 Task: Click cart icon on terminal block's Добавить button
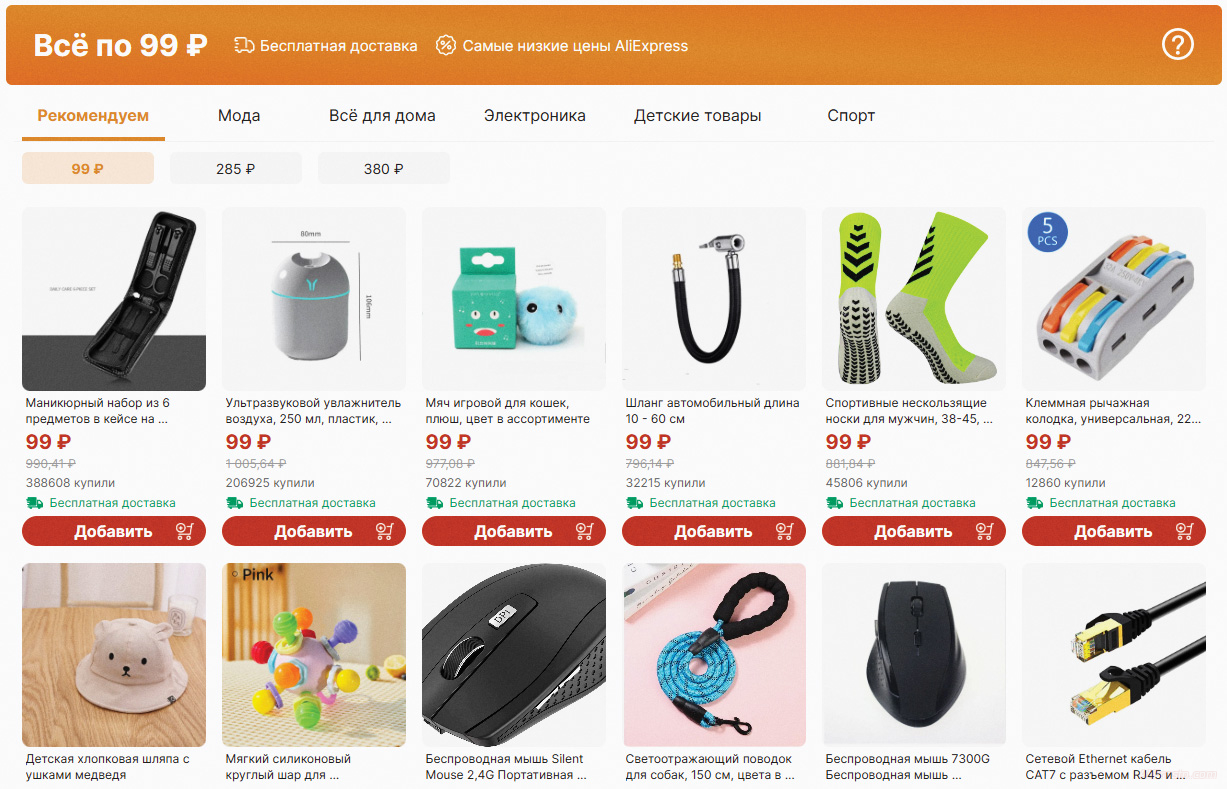point(1185,531)
